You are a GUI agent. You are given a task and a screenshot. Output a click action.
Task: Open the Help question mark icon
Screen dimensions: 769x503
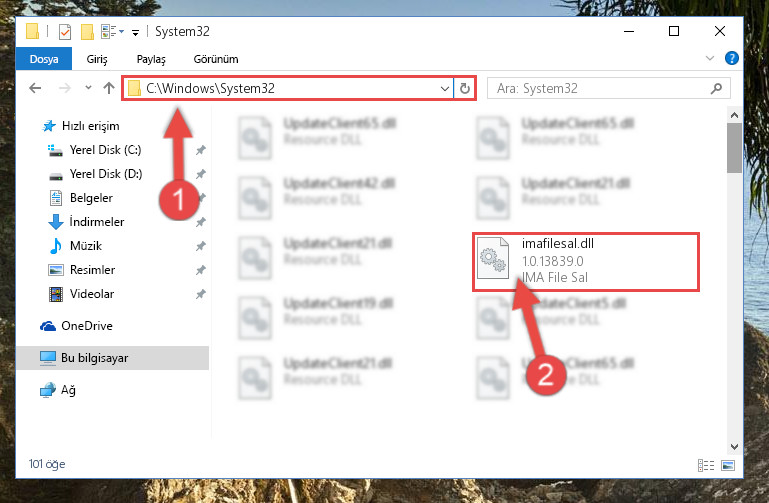pos(731,58)
